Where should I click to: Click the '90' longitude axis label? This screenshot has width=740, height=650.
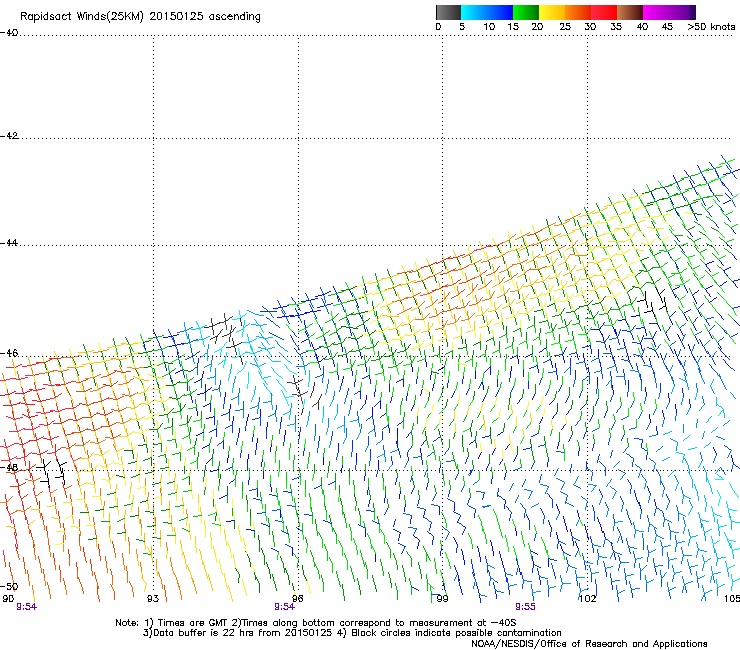click(x=8, y=599)
